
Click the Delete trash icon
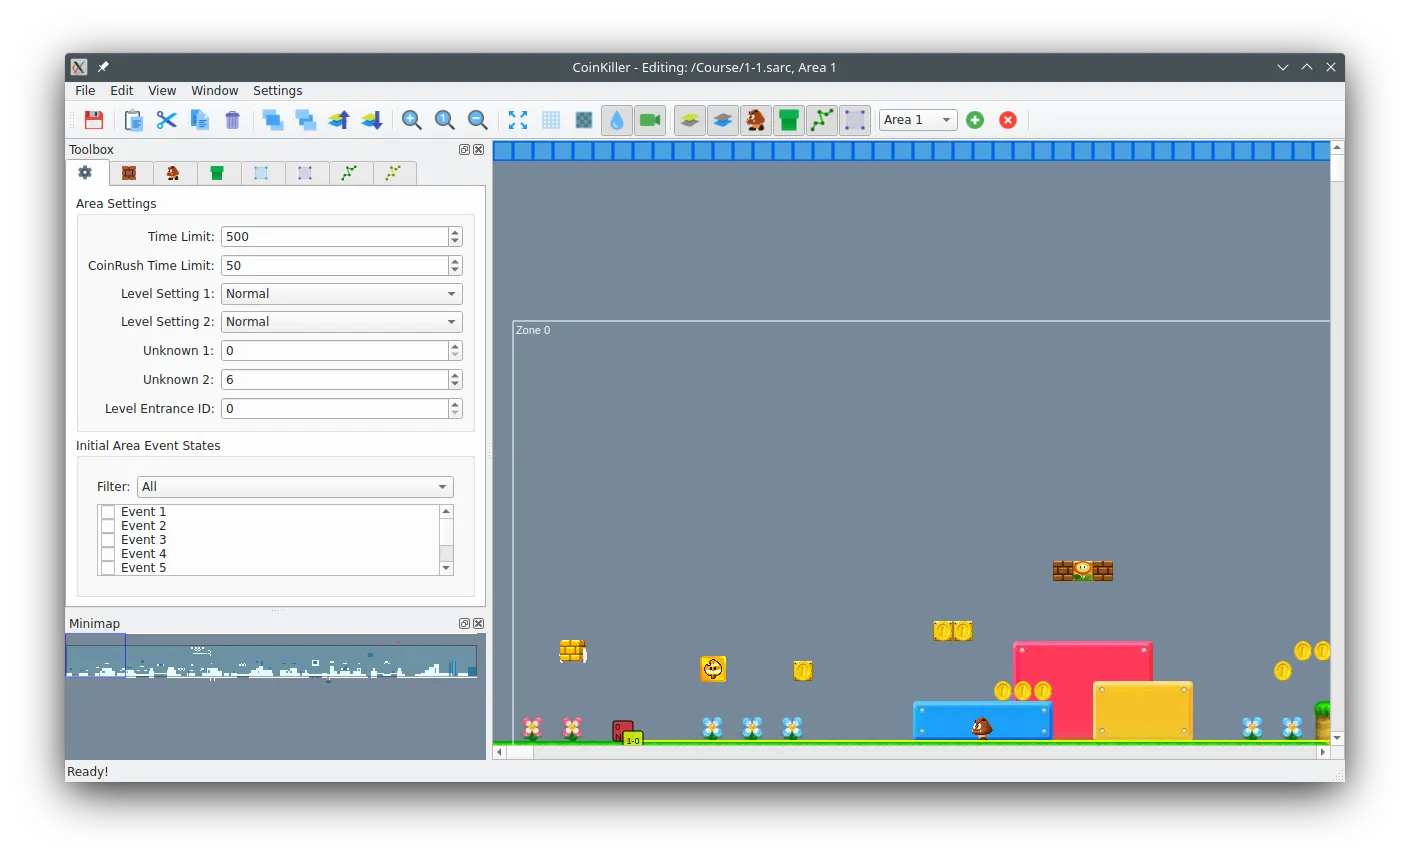(x=233, y=120)
